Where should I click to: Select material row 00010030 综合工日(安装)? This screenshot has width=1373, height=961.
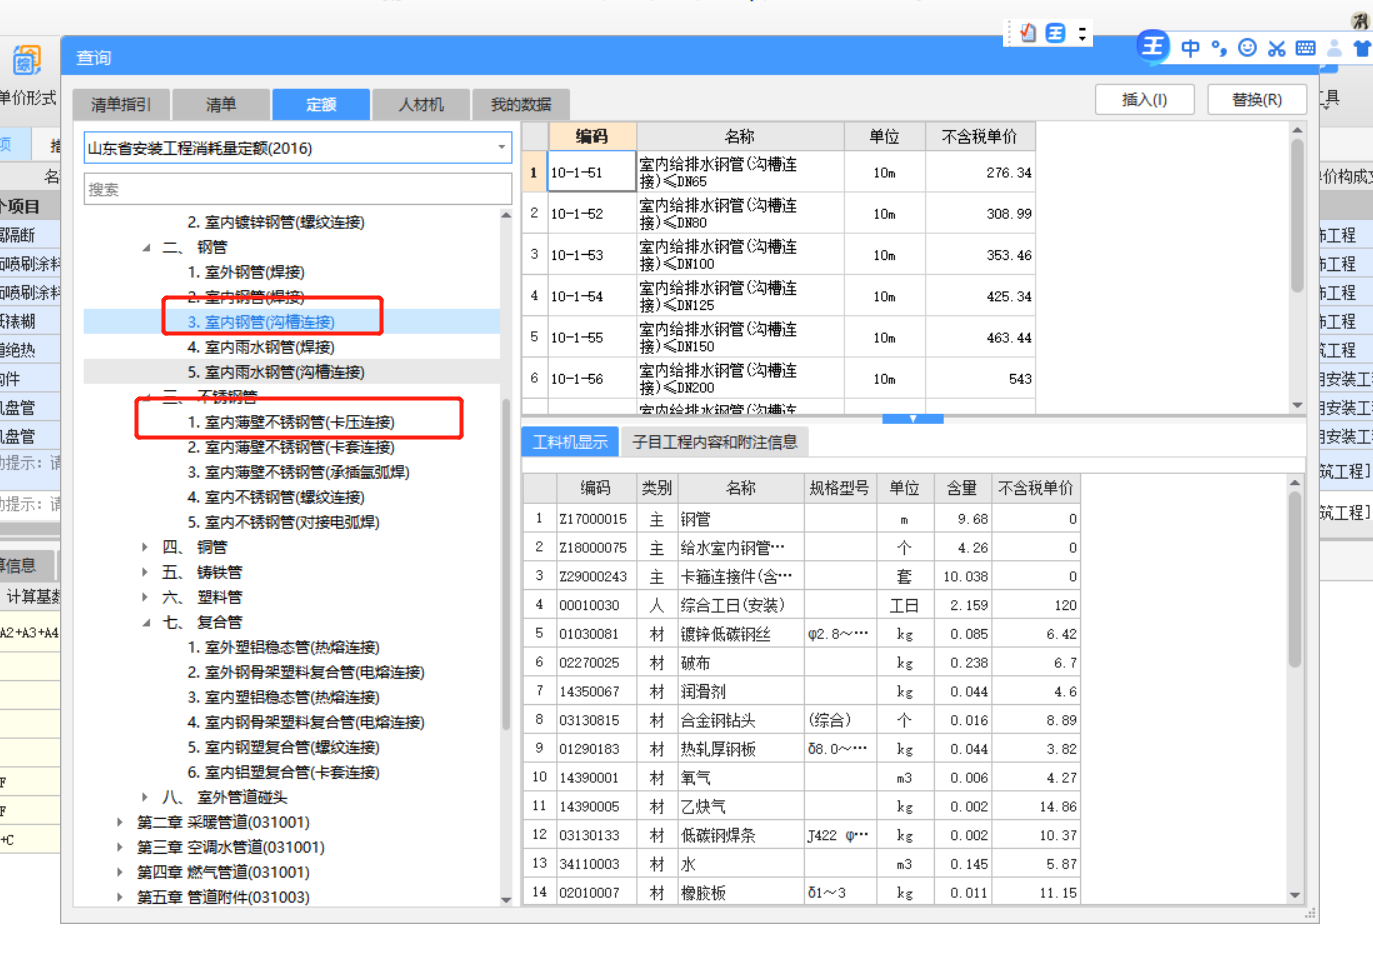[x=802, y=605]
